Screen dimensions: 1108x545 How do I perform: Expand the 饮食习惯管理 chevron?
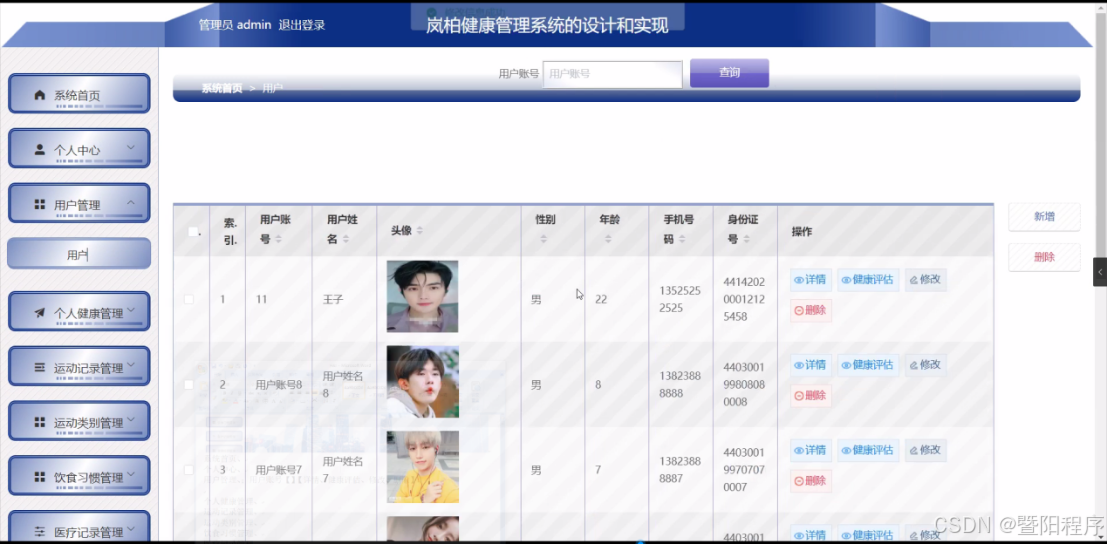[x=131, y=475]
